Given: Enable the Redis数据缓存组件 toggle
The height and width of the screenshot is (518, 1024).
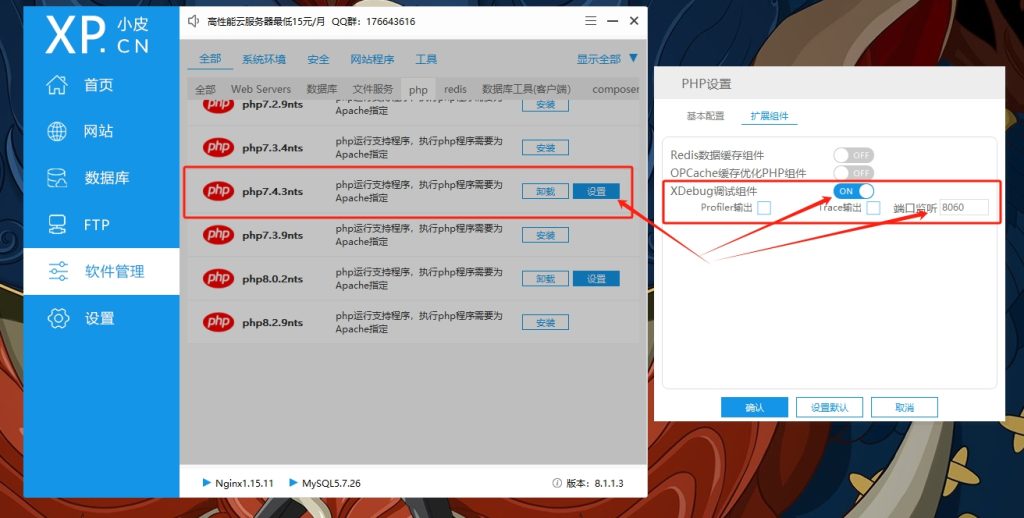Looking at the screenshot, I should coord(853,155).
